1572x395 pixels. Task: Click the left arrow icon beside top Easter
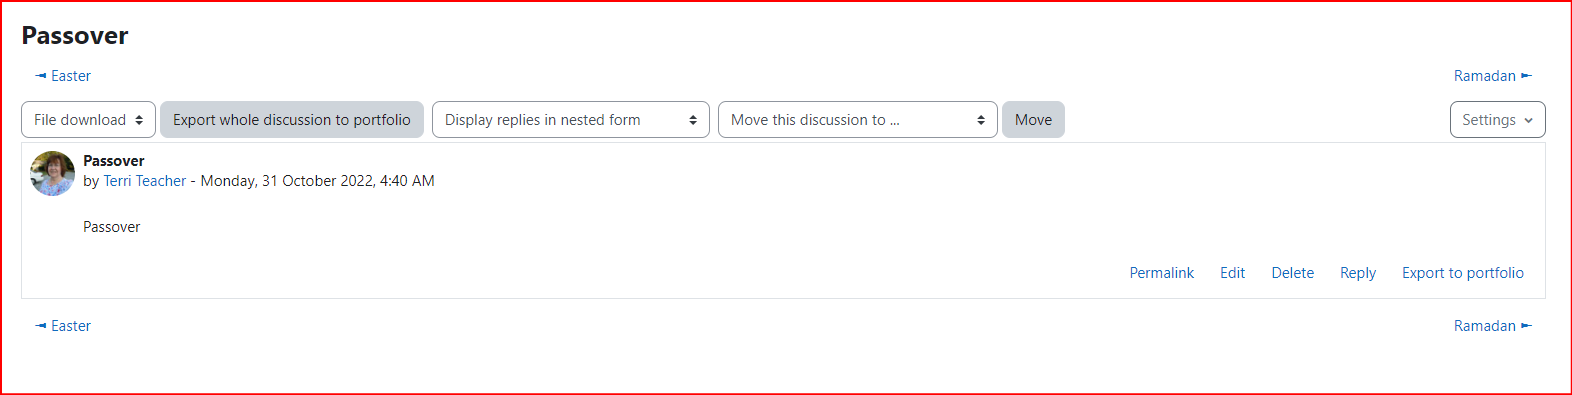[40, 76]
